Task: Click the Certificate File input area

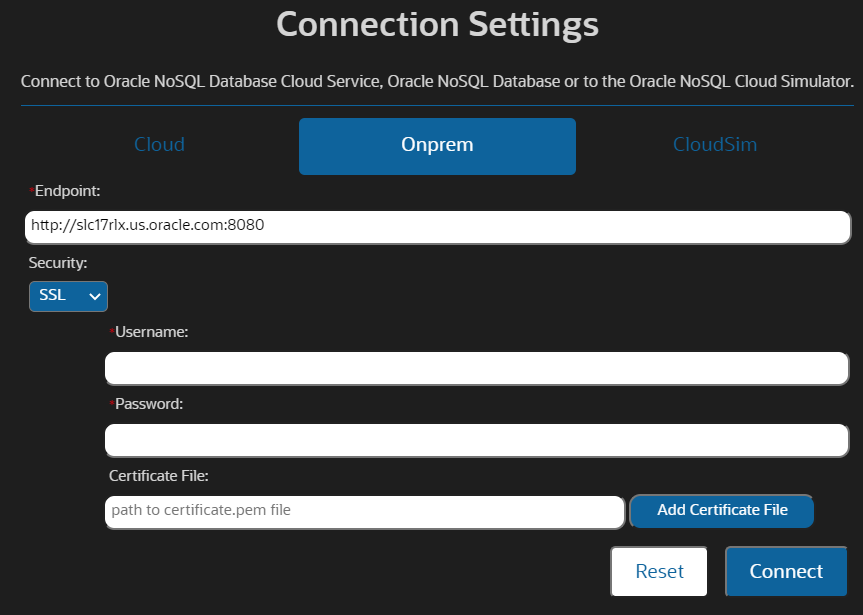Action: 364,511
